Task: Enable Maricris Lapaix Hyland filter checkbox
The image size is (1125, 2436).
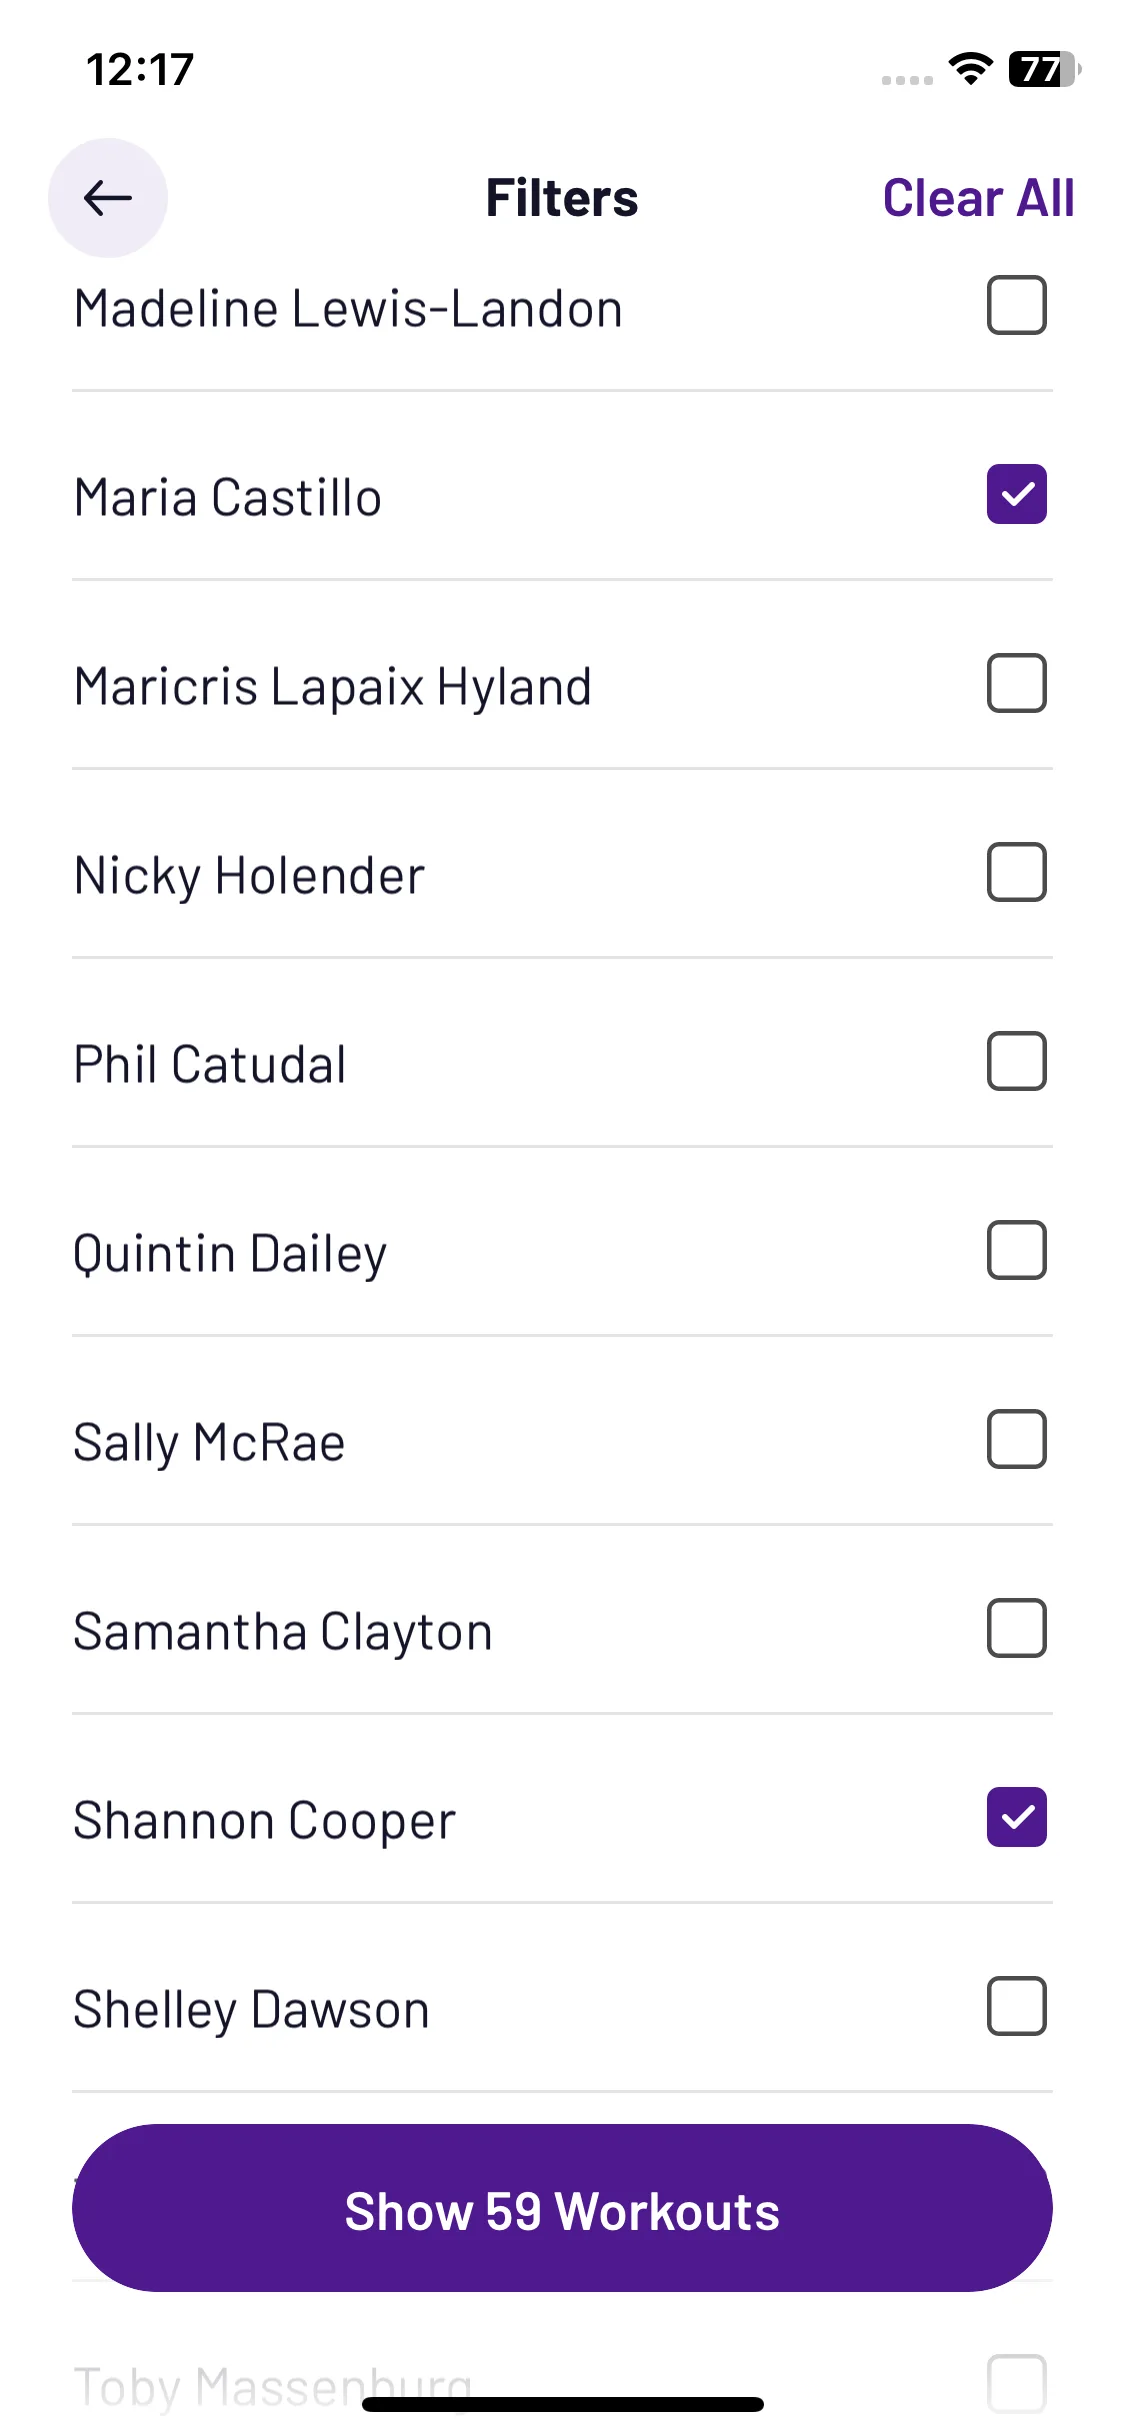Action: 1016,683
